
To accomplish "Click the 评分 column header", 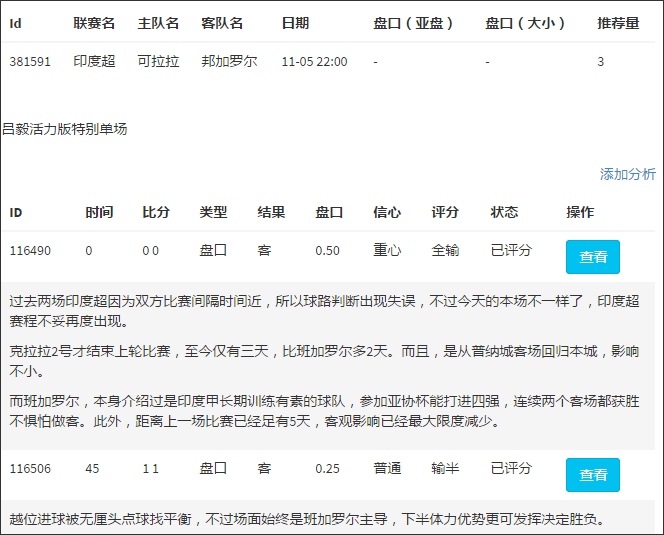I will 445,212.
